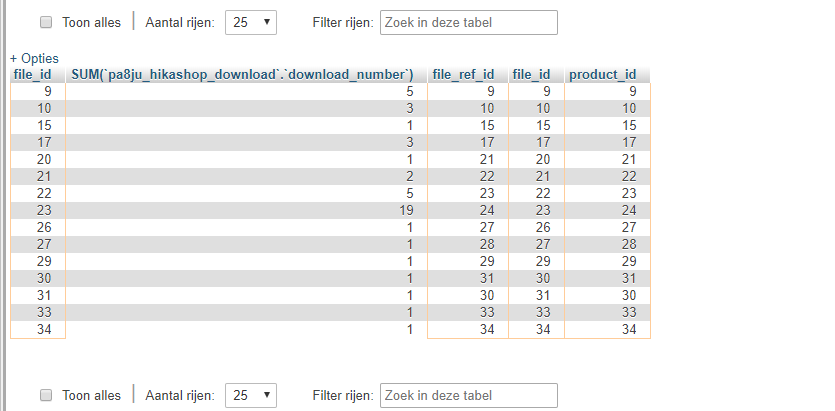
Task: Select file_ref_id cell with value 33
Action: (468, 313)
